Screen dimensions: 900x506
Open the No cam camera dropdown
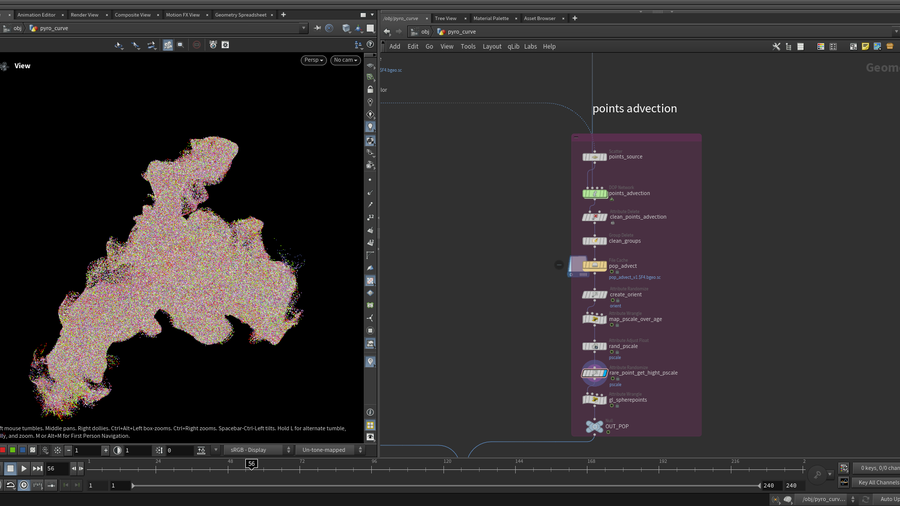tap(345, 60)
